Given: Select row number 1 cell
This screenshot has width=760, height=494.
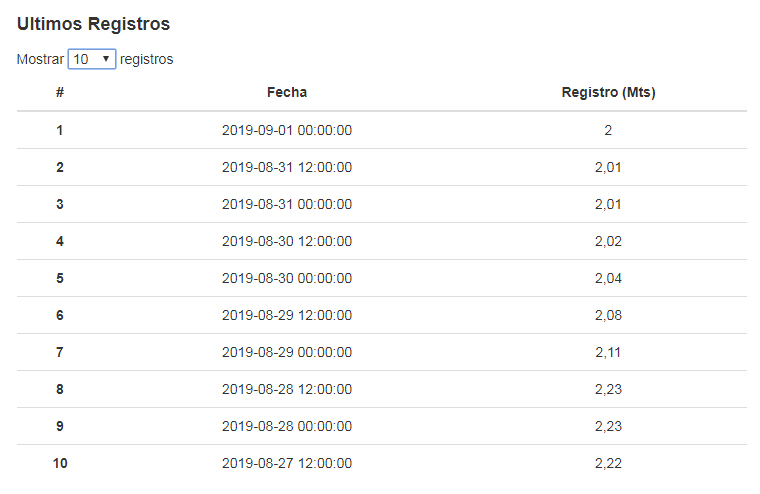Looking at the screenshot, I should (x=60, y=130).
